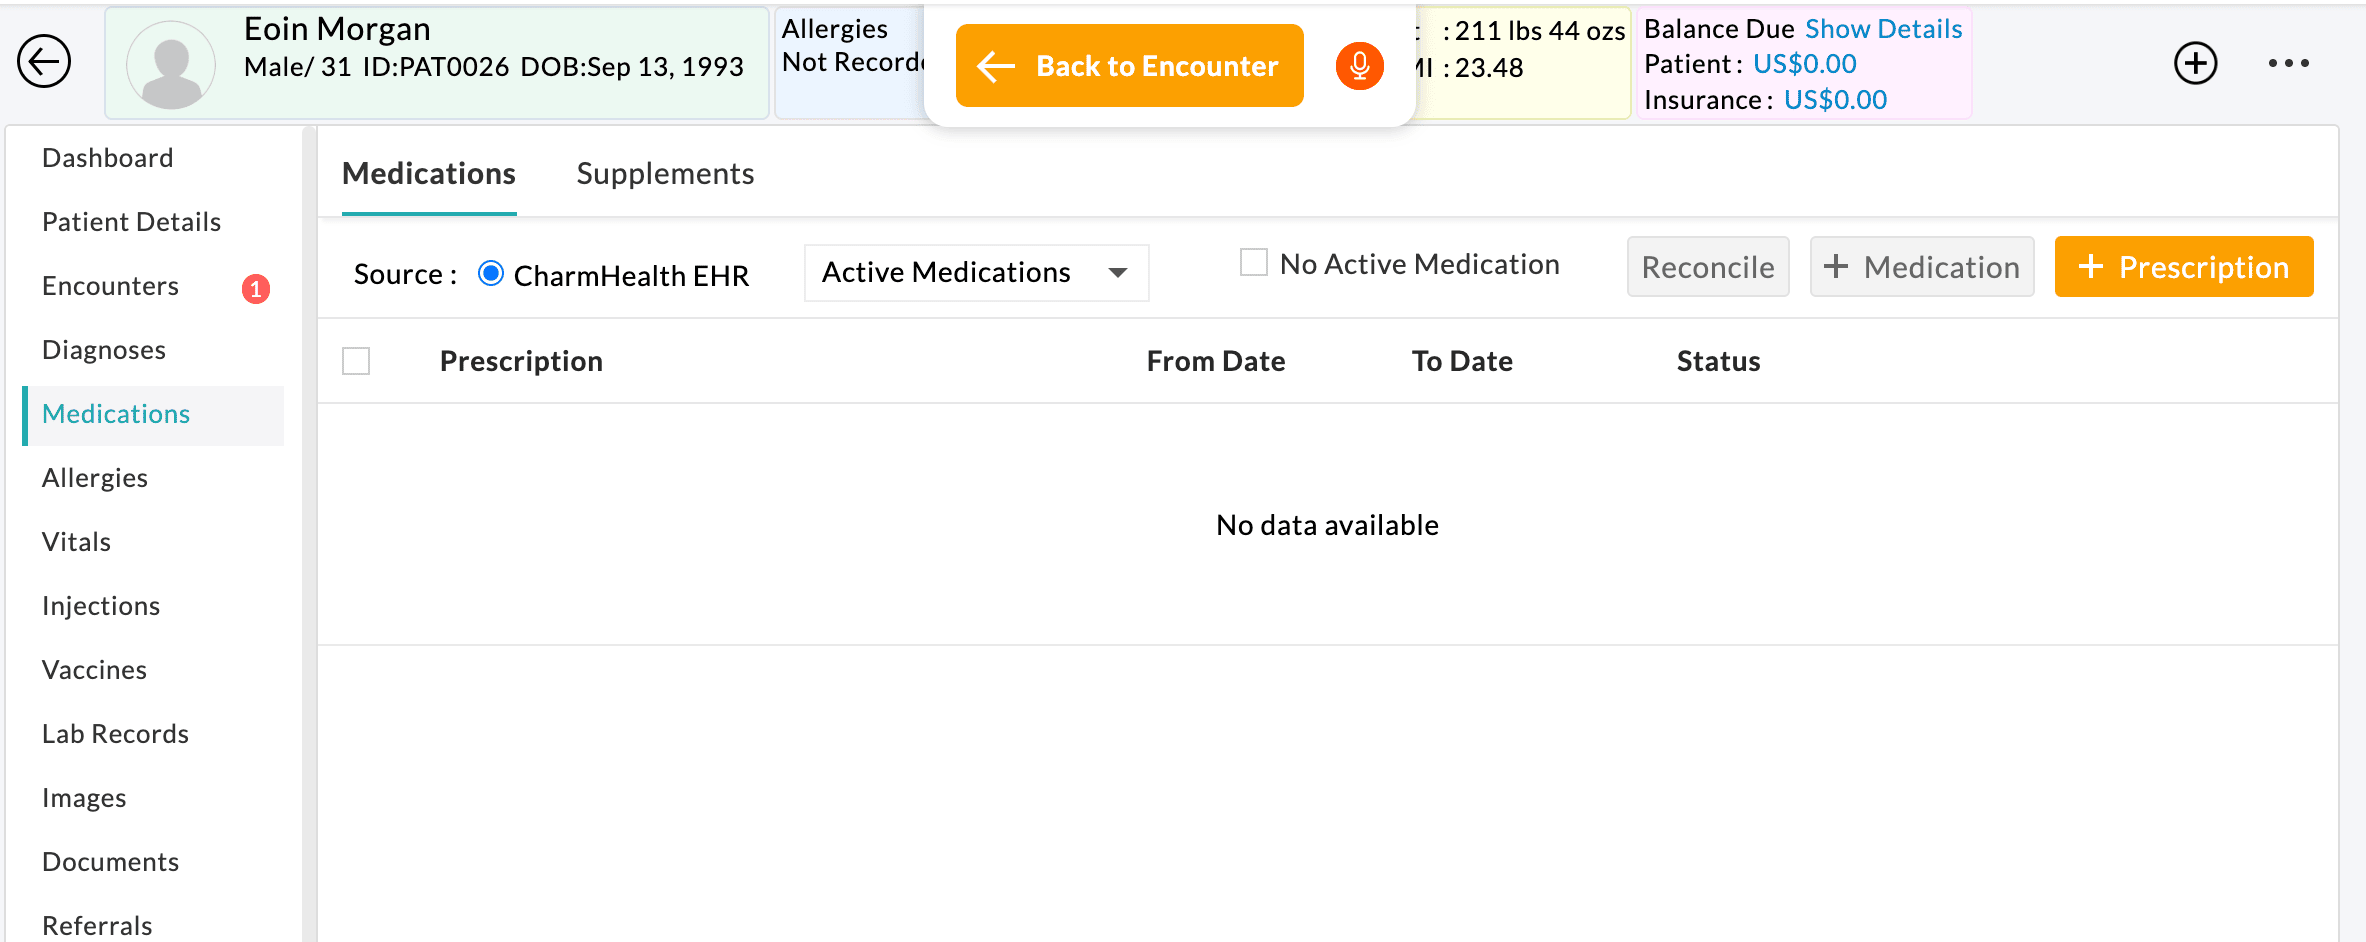
Task: Open Lab Records from sidebar
Action: coord(115,734)
